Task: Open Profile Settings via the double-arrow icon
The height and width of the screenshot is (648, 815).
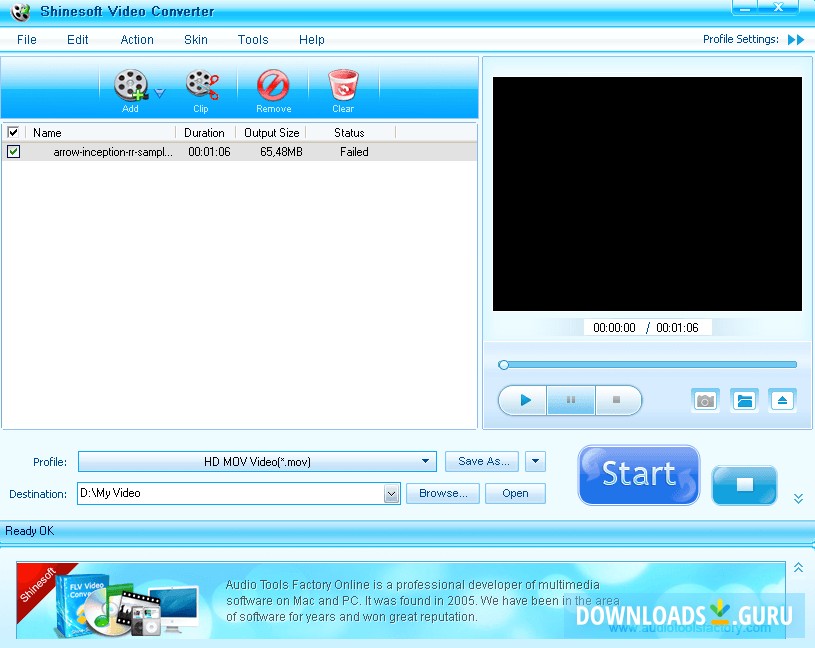Action: 795,40
